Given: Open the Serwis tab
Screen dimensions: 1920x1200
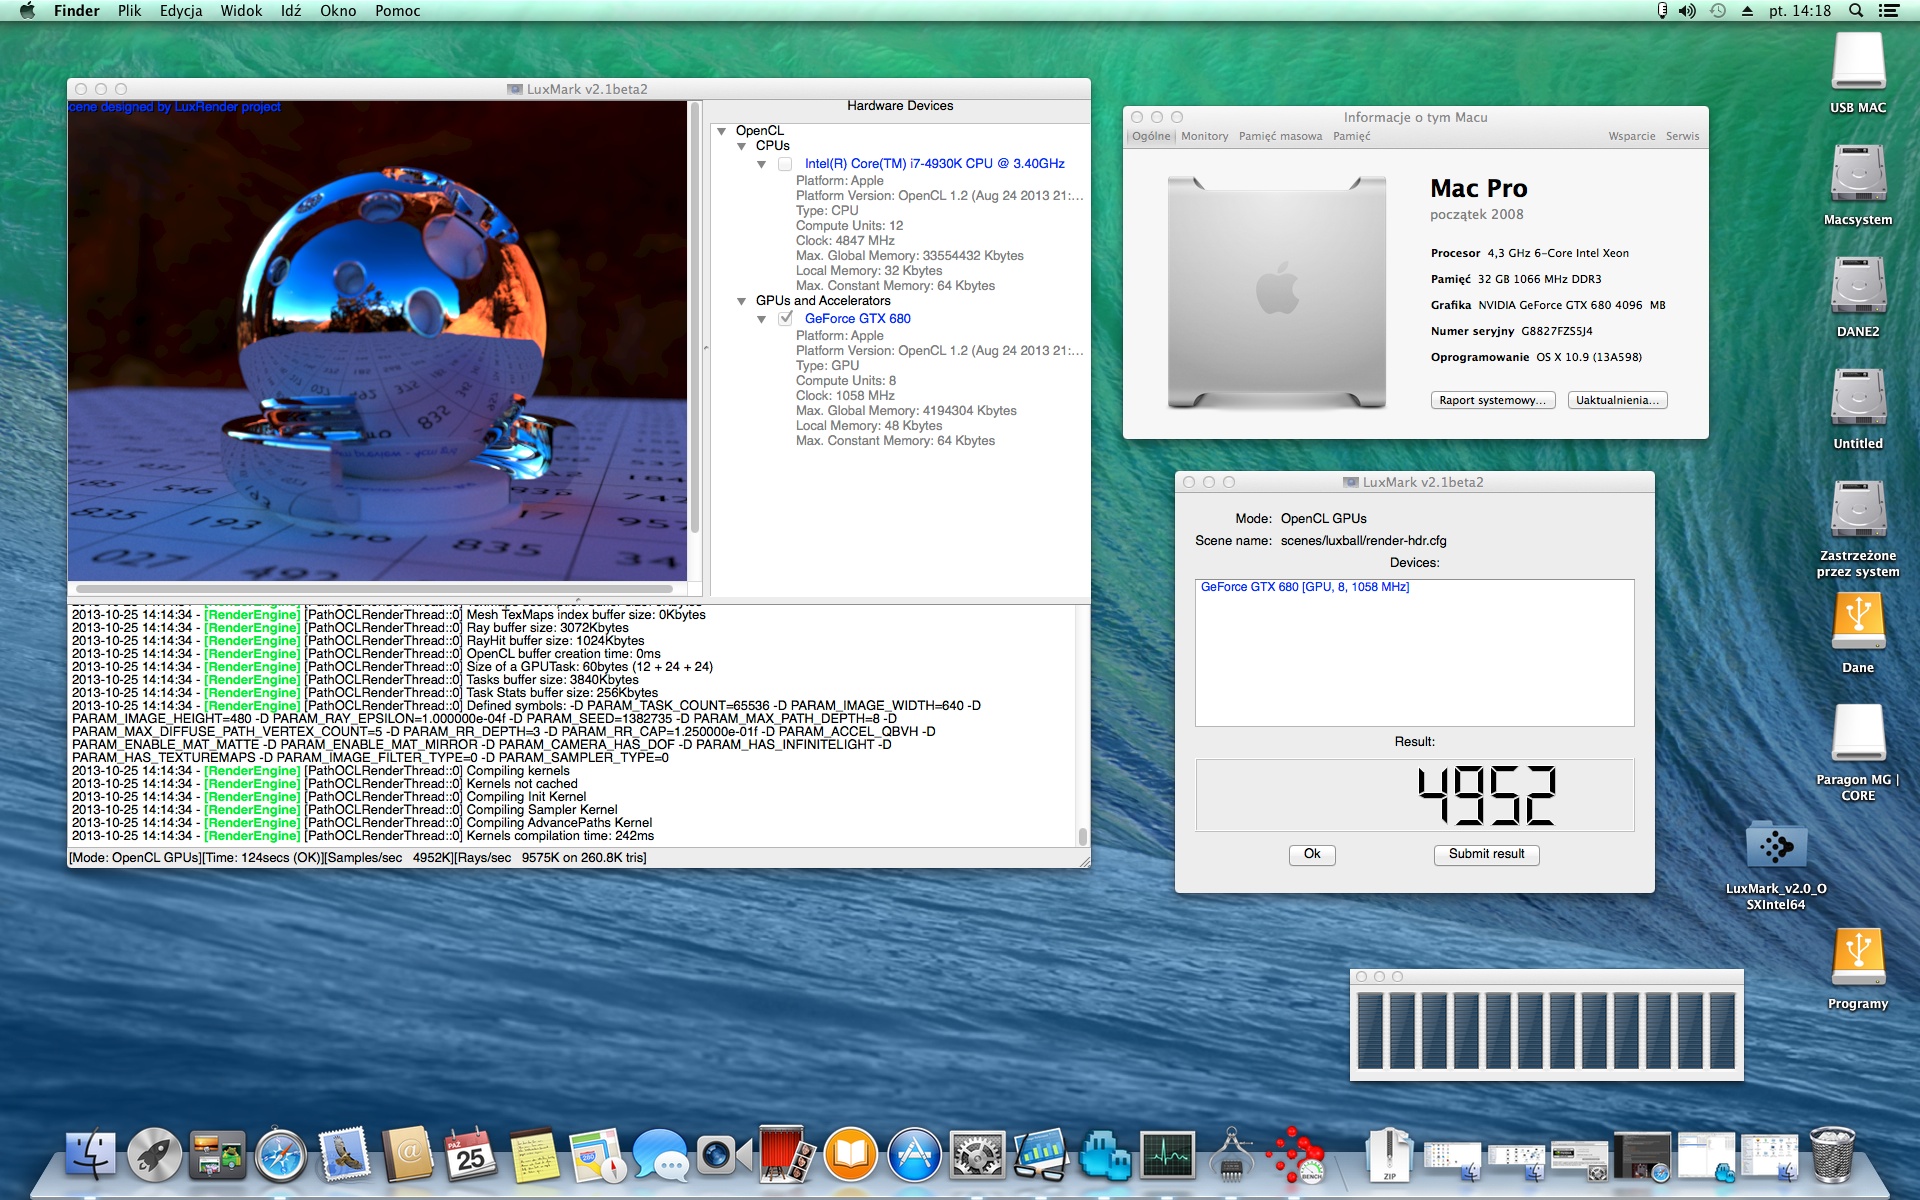Looking at the screenshot, I should click(x=1683, y=136).
